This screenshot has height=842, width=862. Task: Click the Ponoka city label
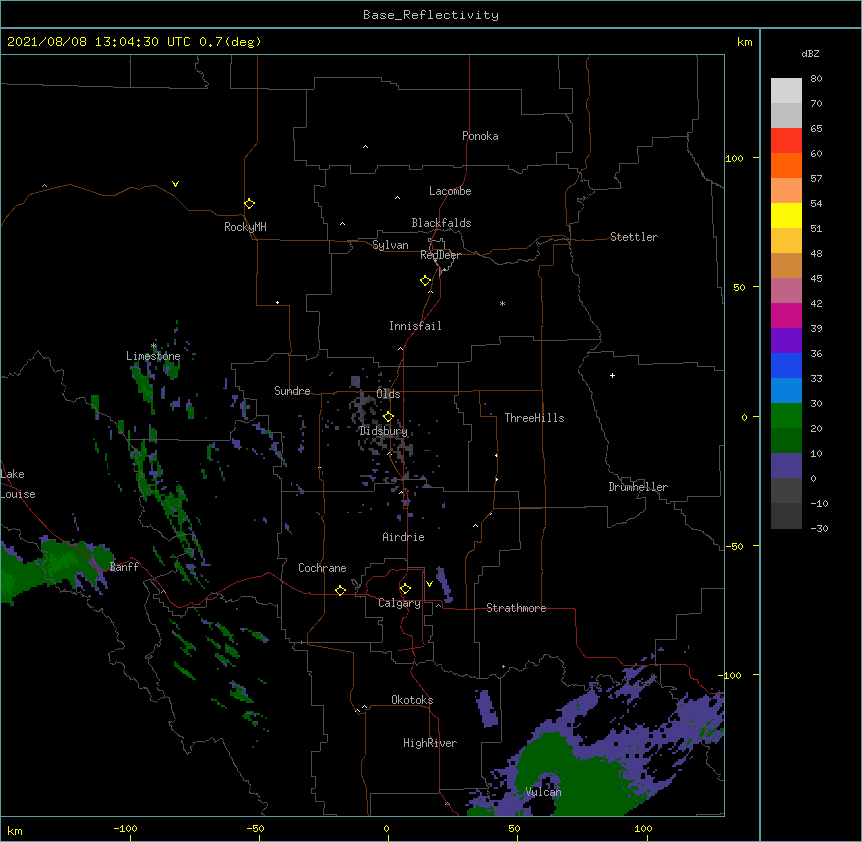click(480, 136)
